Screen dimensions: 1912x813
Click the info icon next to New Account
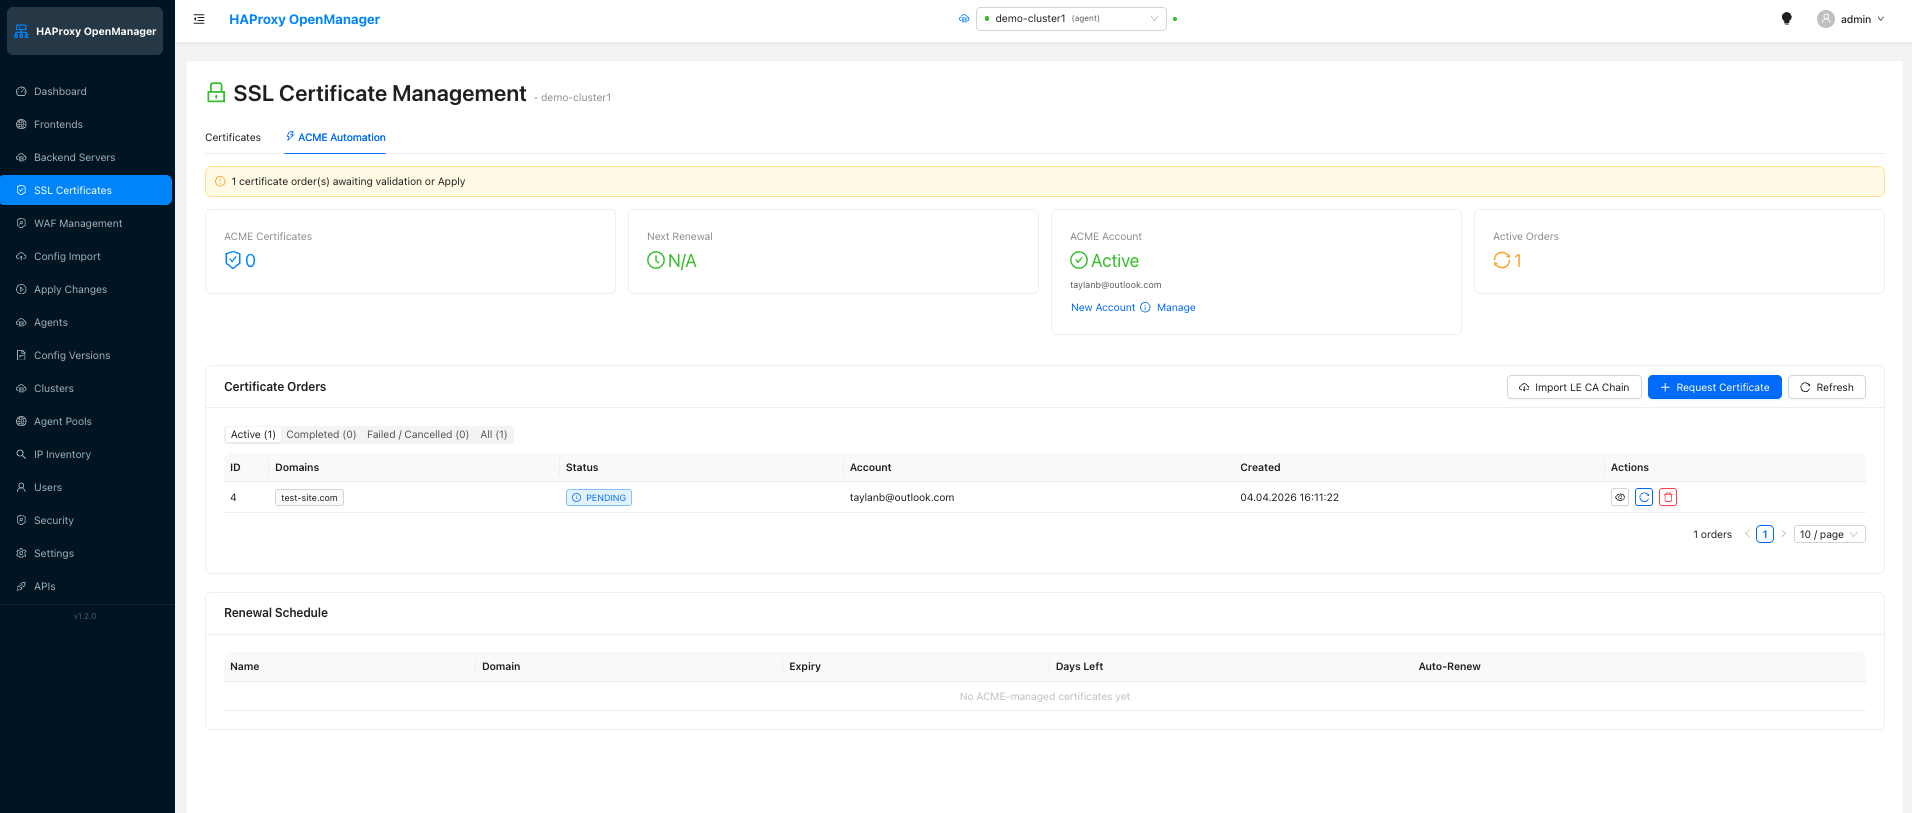click(x=1145, y=308)
